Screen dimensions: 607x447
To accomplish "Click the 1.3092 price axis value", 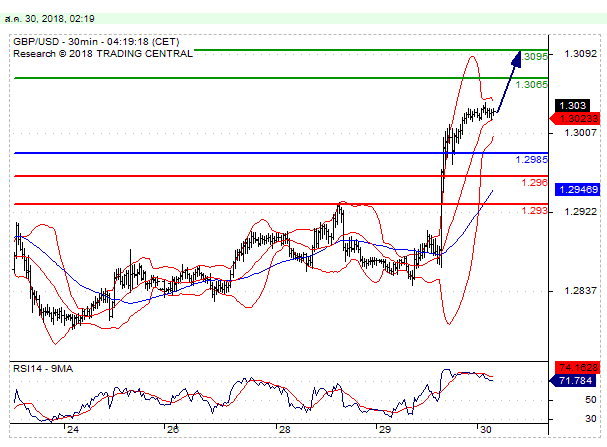I will pos(580,54).
